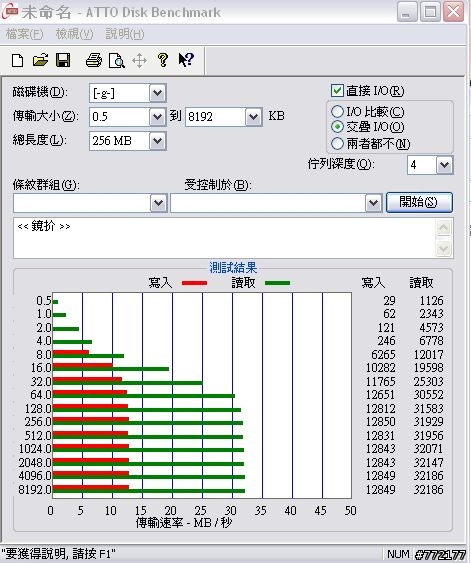This screenshot has height=563, width=471.
Task: Click the red 寫入 legend swatch
Action: (x=195, y=283)
